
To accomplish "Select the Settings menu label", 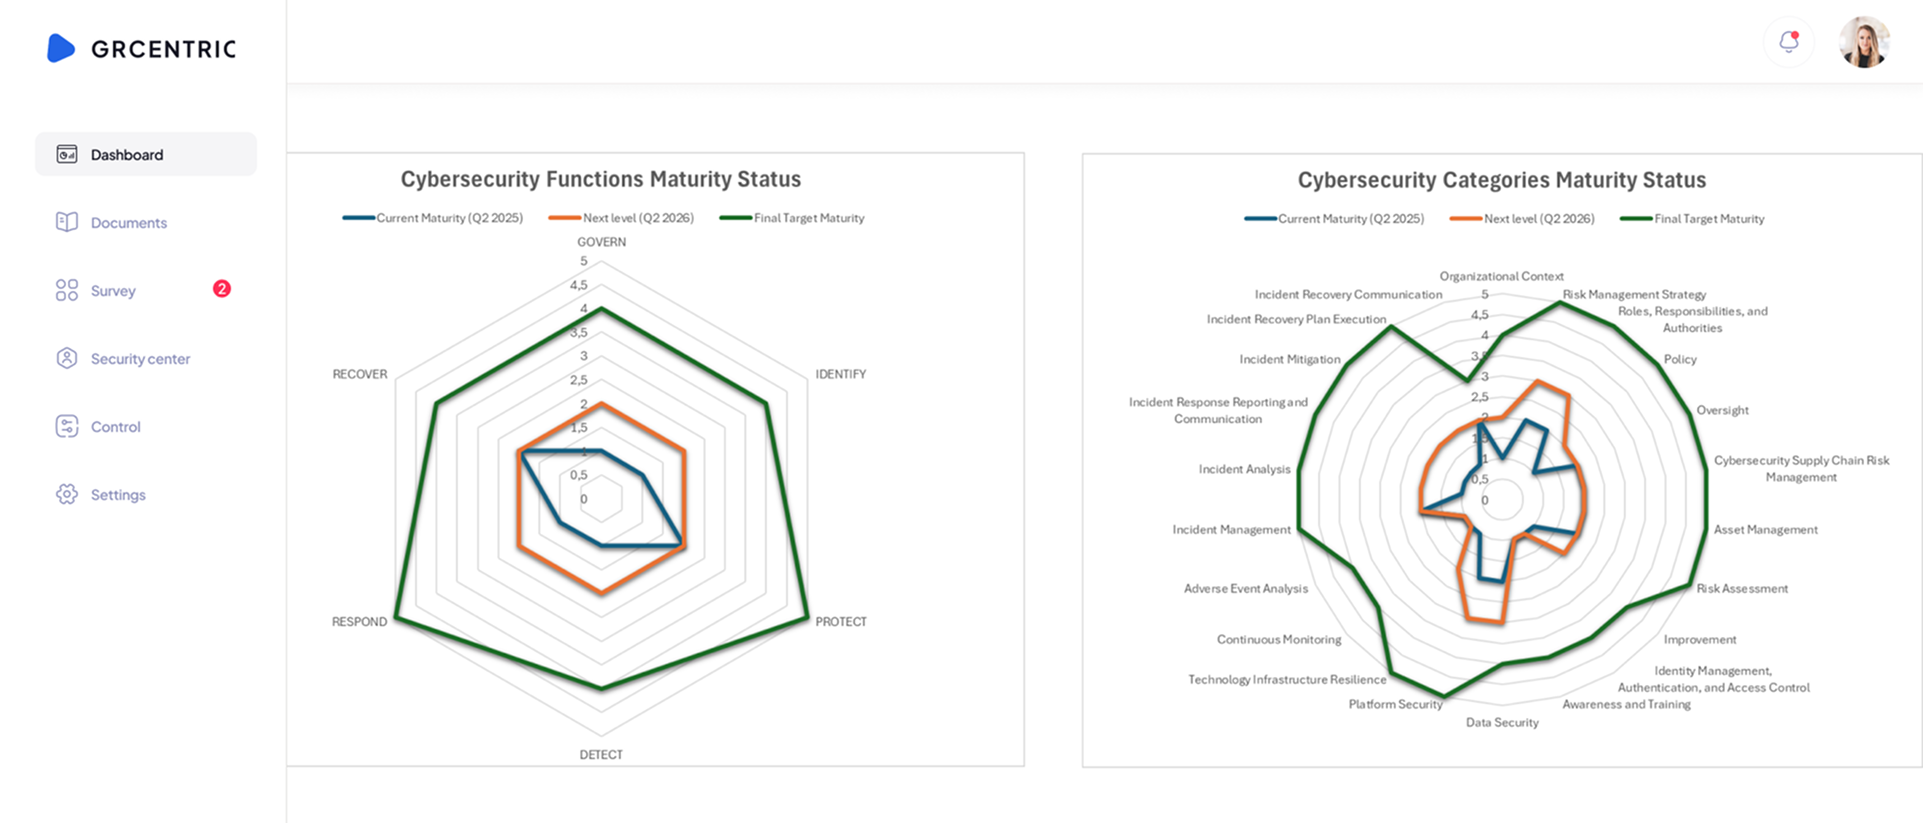I will (118, 495).
